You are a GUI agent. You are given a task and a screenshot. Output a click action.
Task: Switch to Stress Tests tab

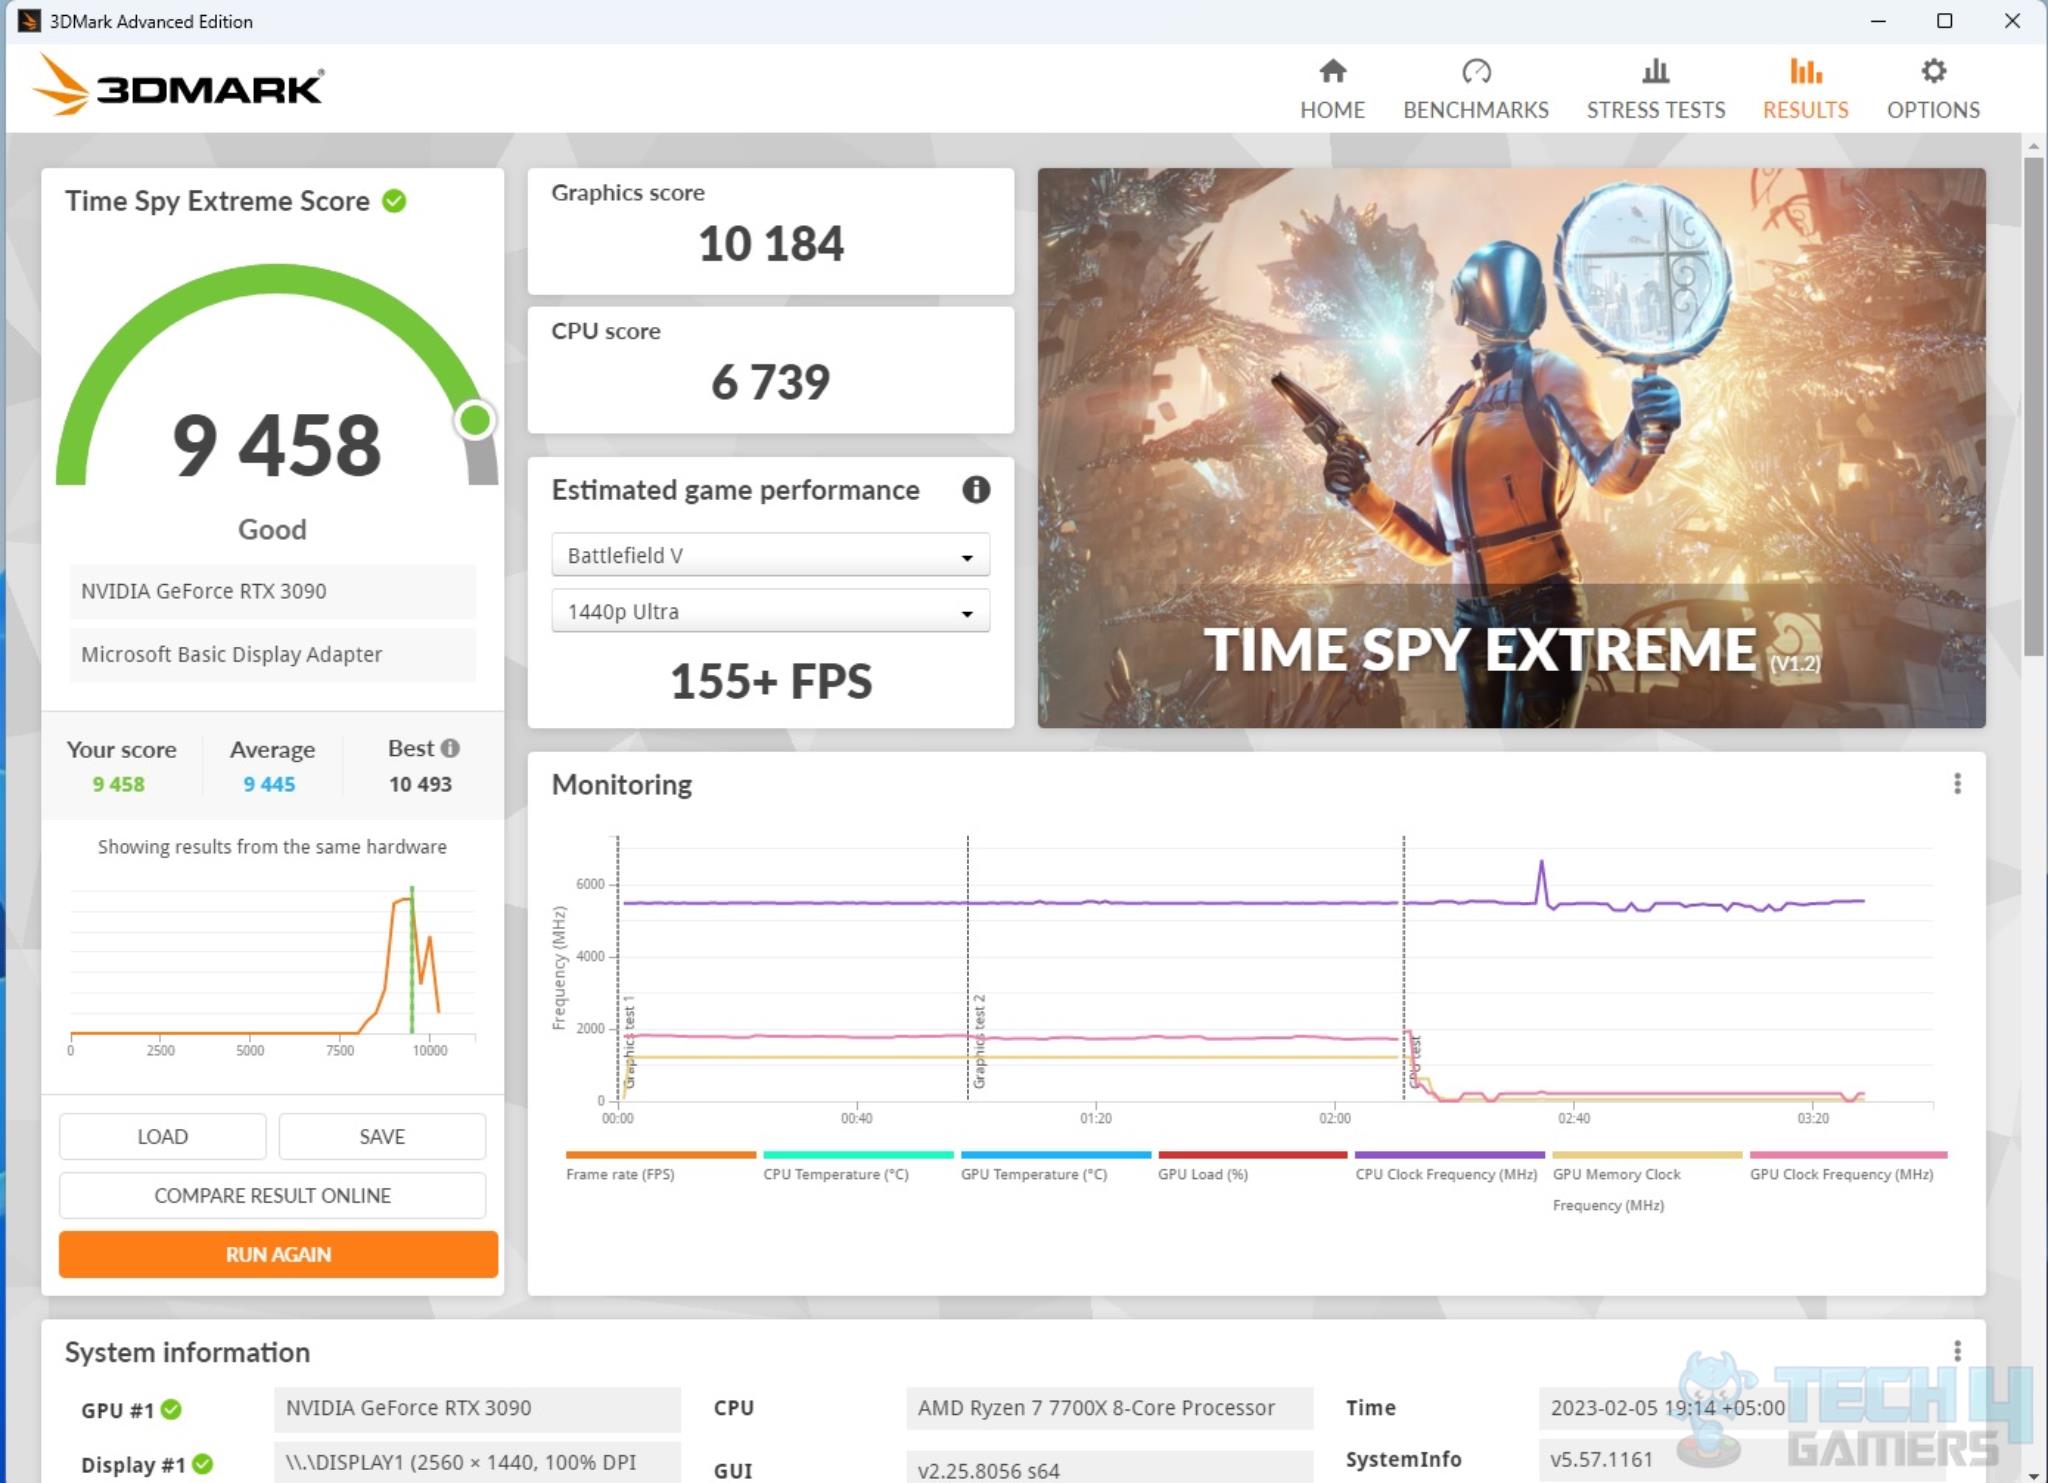(1655, 88)
